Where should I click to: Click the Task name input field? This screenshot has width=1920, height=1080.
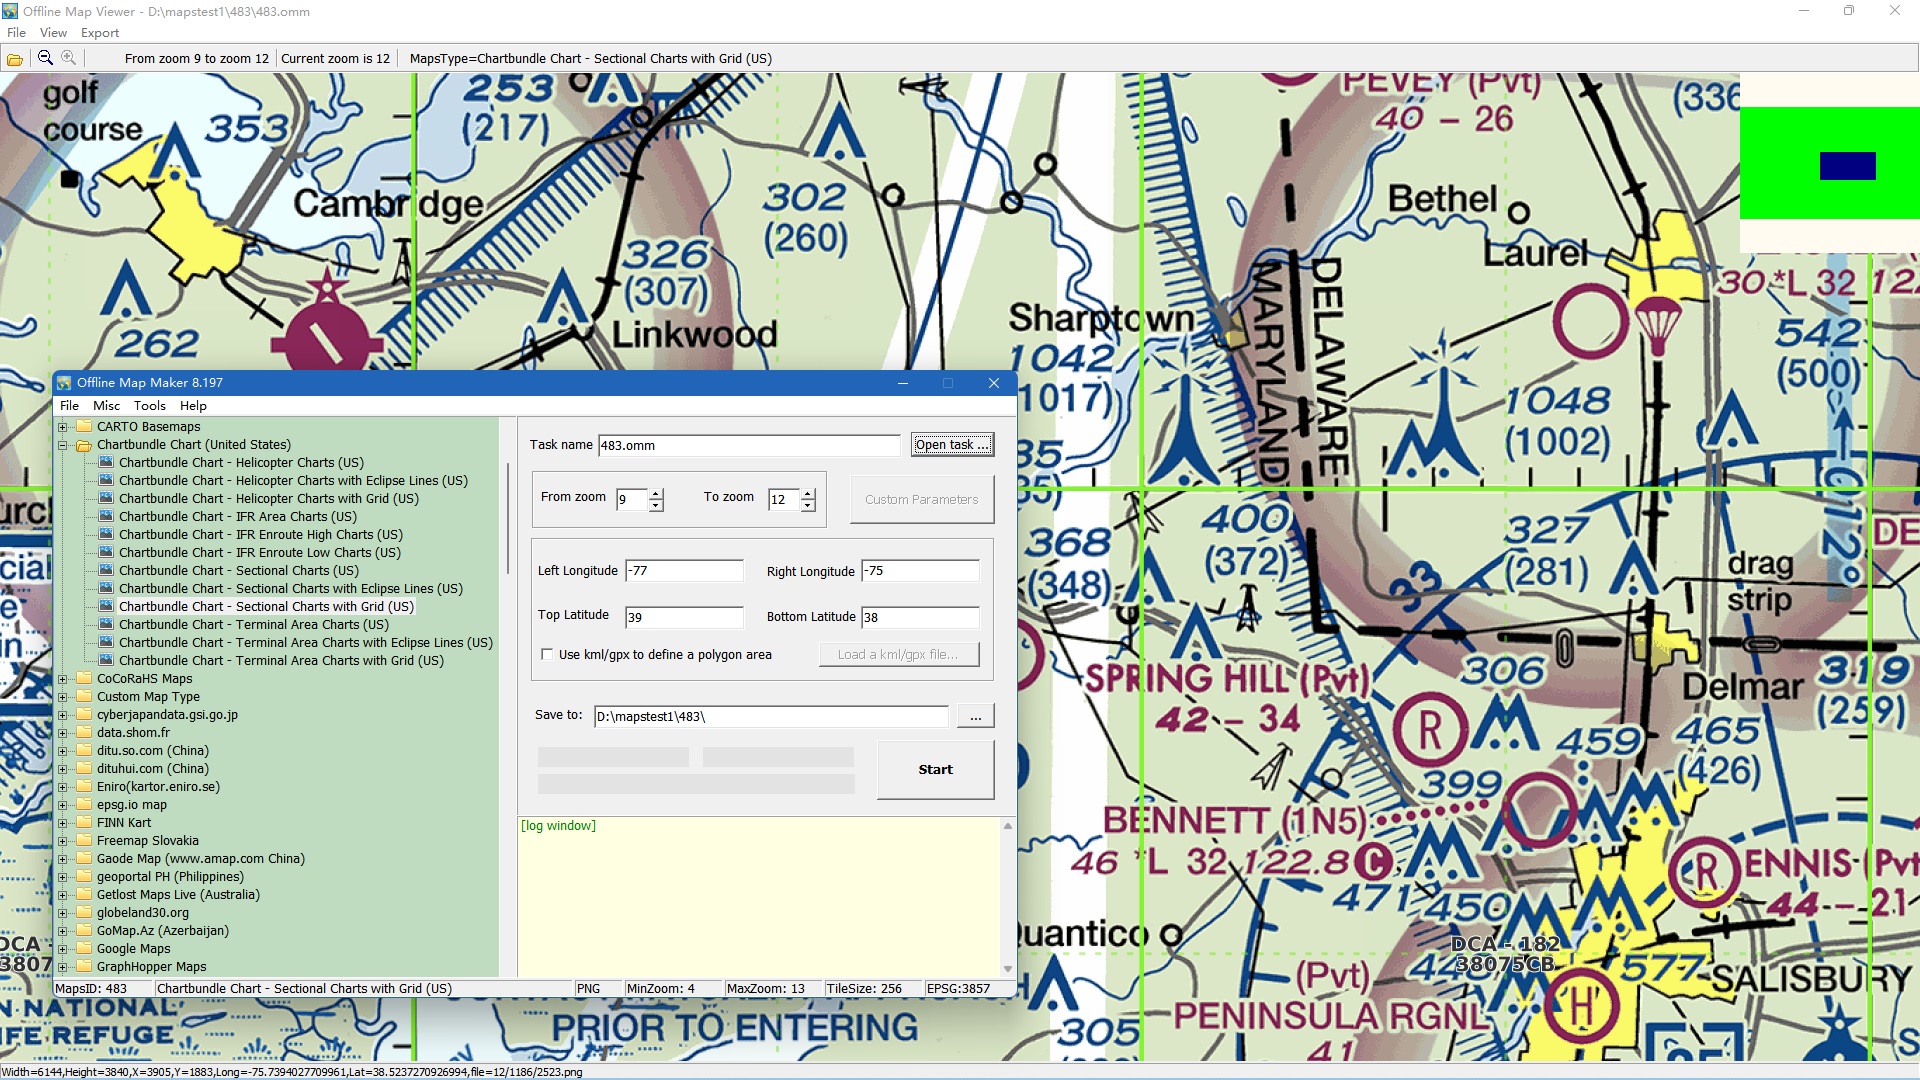[x=749, y=446]
